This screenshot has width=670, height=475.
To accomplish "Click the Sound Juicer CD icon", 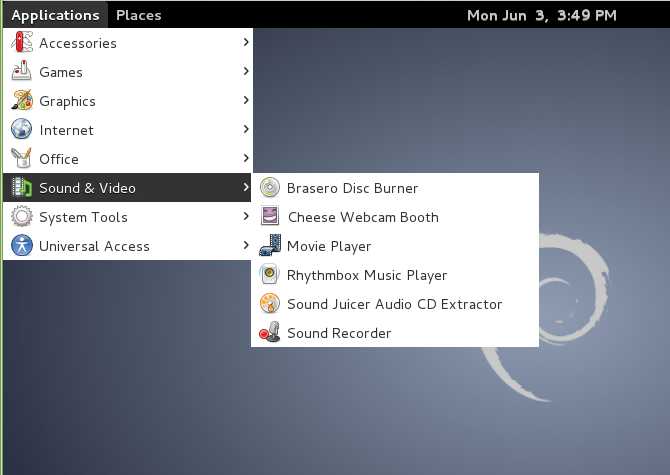I will [x=270, y=304].
